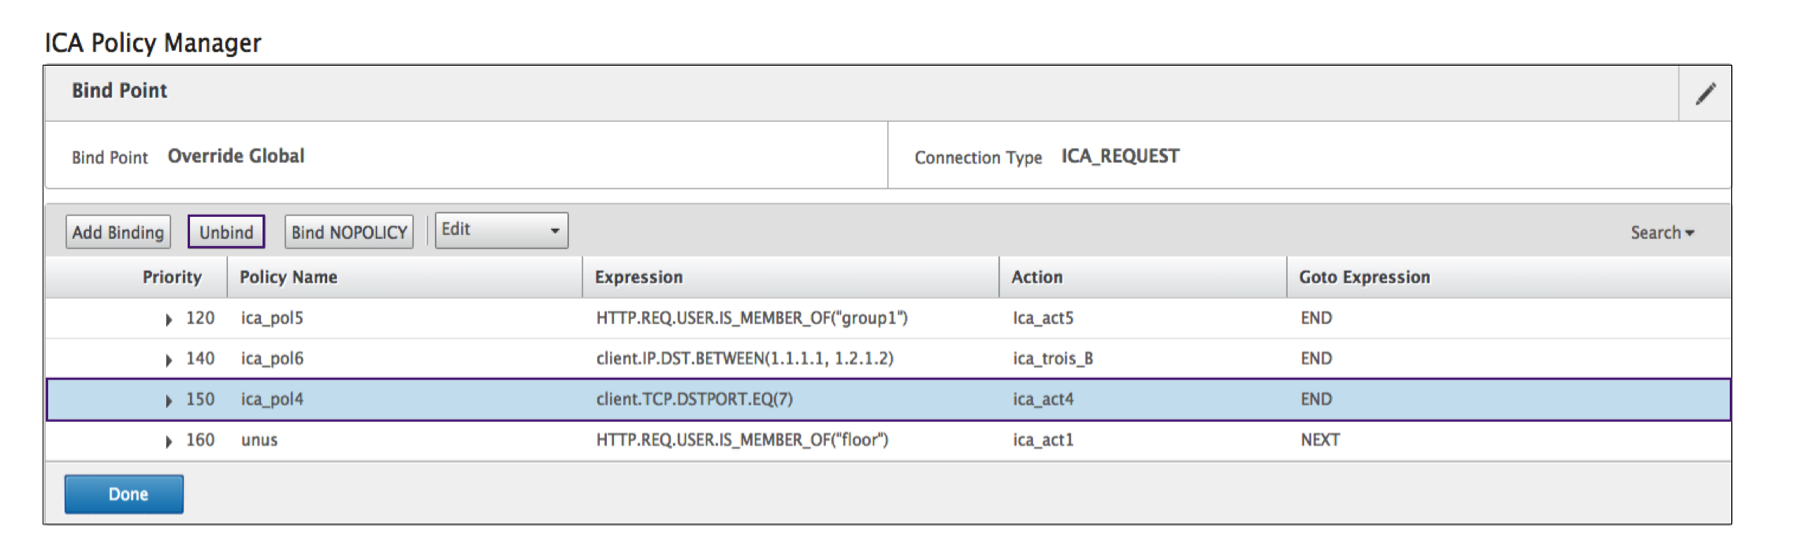Click the Action column header
Screen dimensions: 1800x560
click(x=1036, y=278)
